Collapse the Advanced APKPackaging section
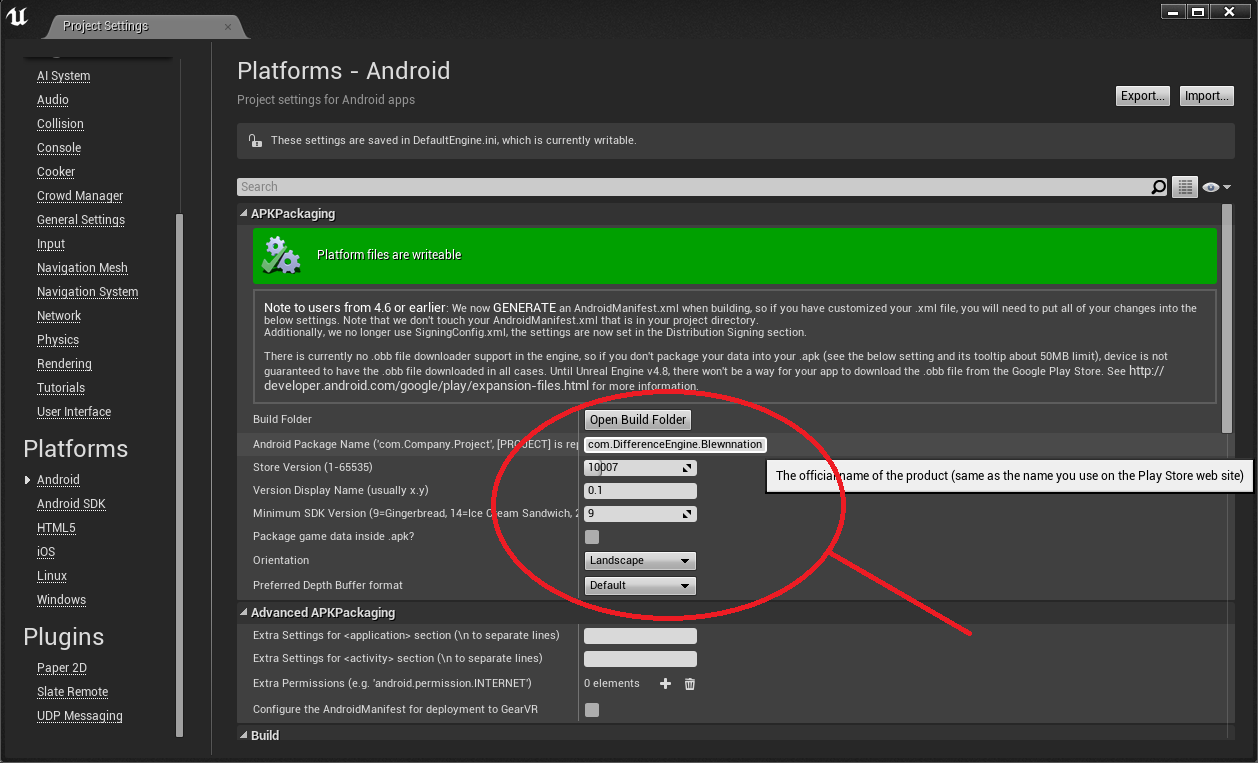 (243, 613)
